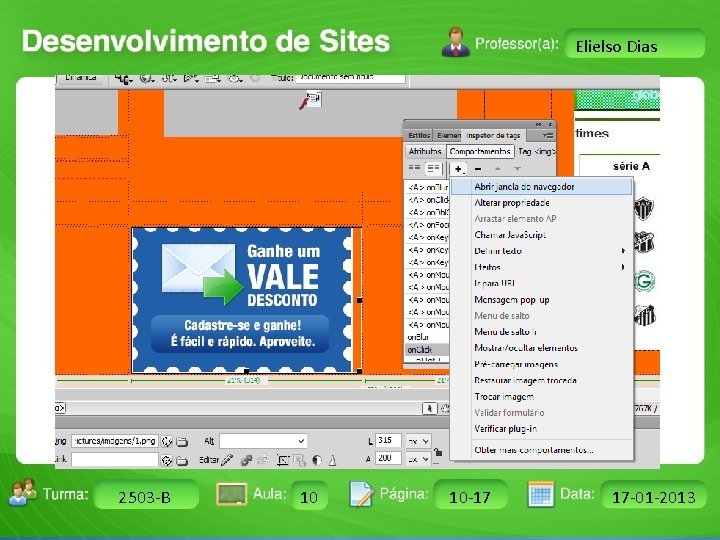Switch to the Elementos tab
Viewport: 720px width, 540px height.
448,135
